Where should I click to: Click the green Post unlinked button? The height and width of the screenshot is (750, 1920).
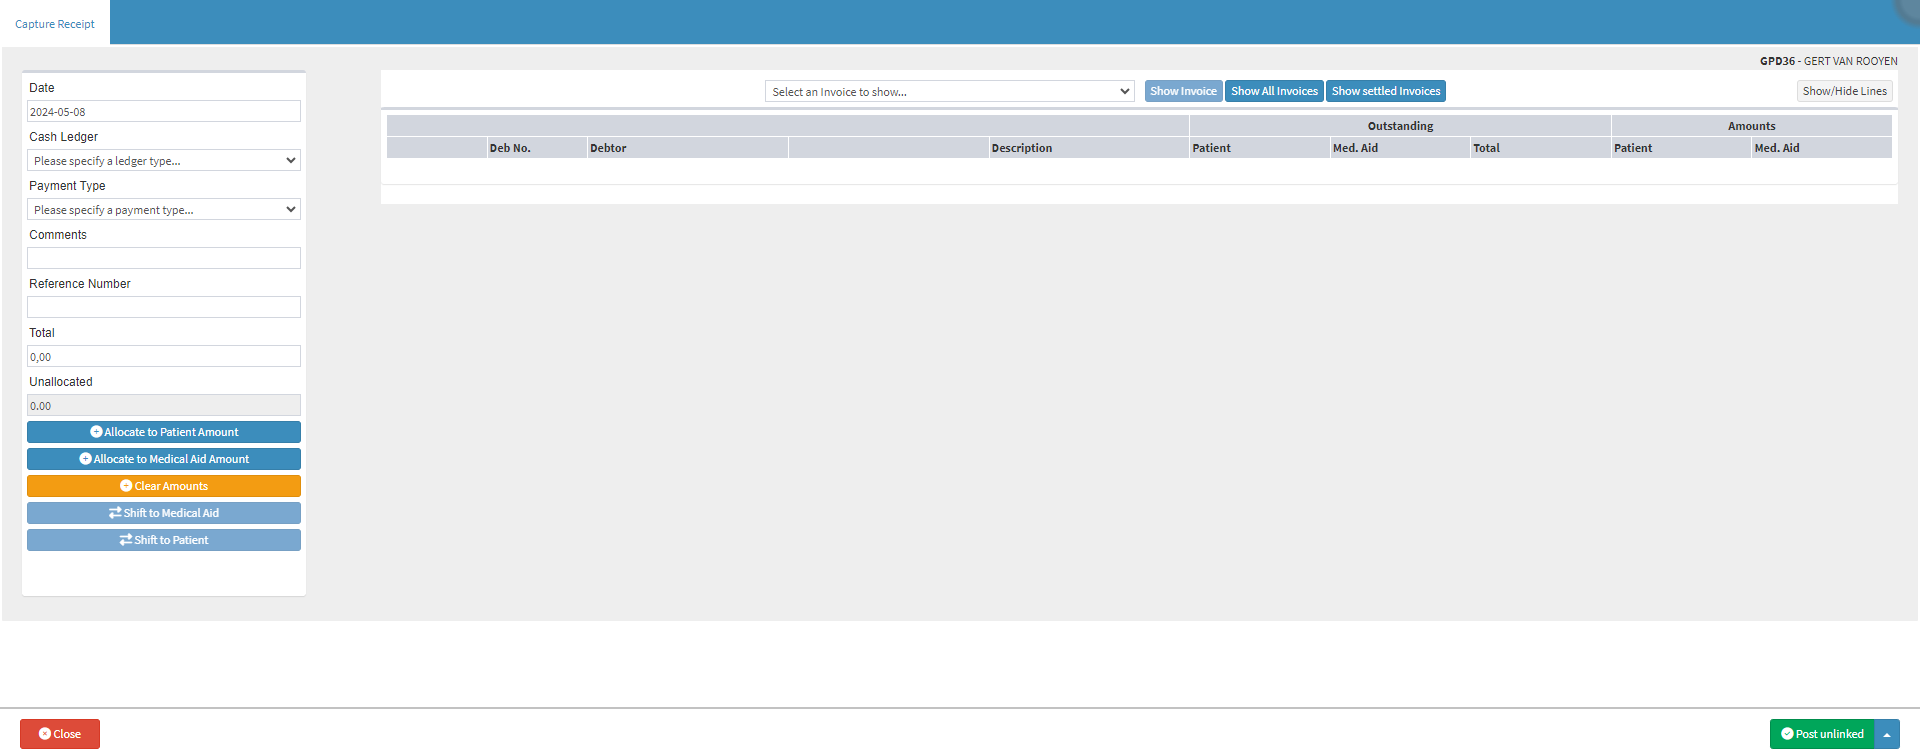[1821, 734]
